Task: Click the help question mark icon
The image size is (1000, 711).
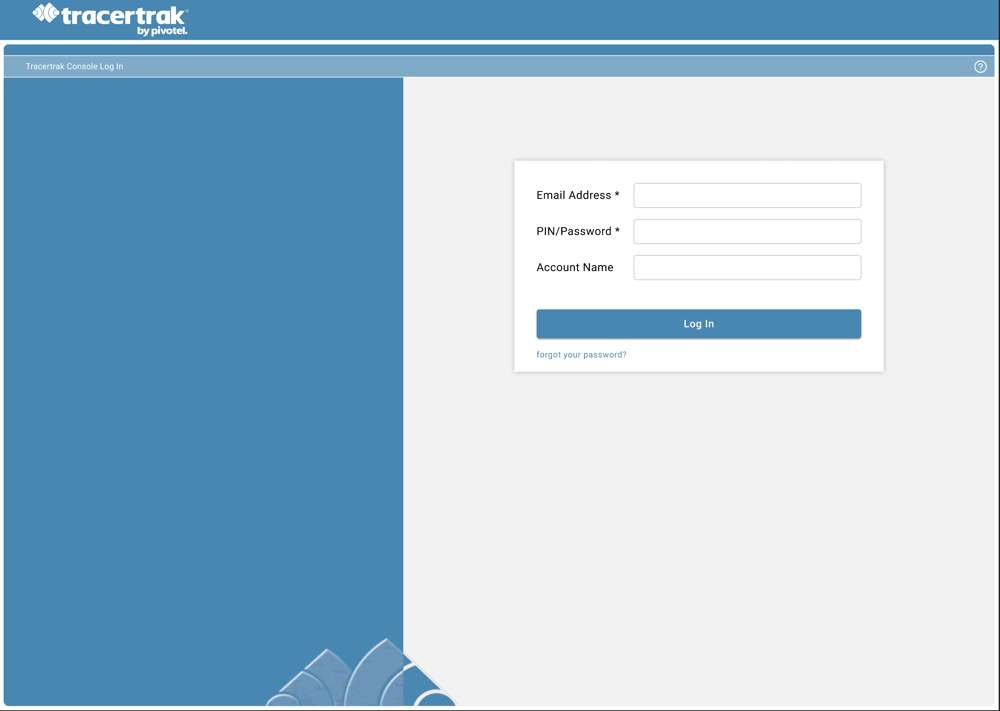Action: click(x=980, y=67)
